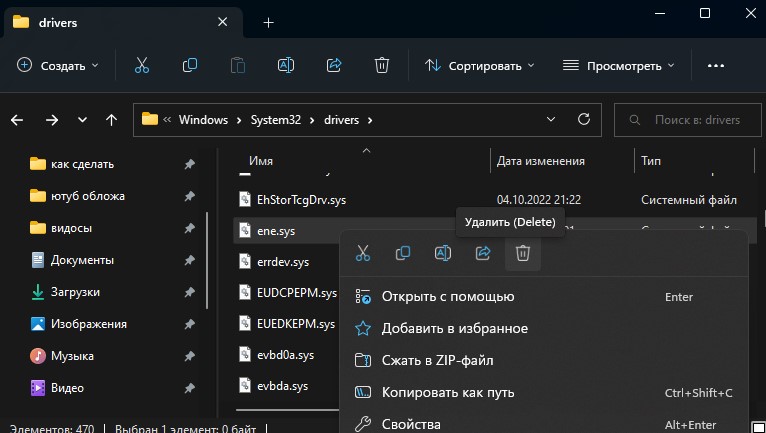
Task: Choose Добавить в избранное from context menu
Action: (544, 328)
